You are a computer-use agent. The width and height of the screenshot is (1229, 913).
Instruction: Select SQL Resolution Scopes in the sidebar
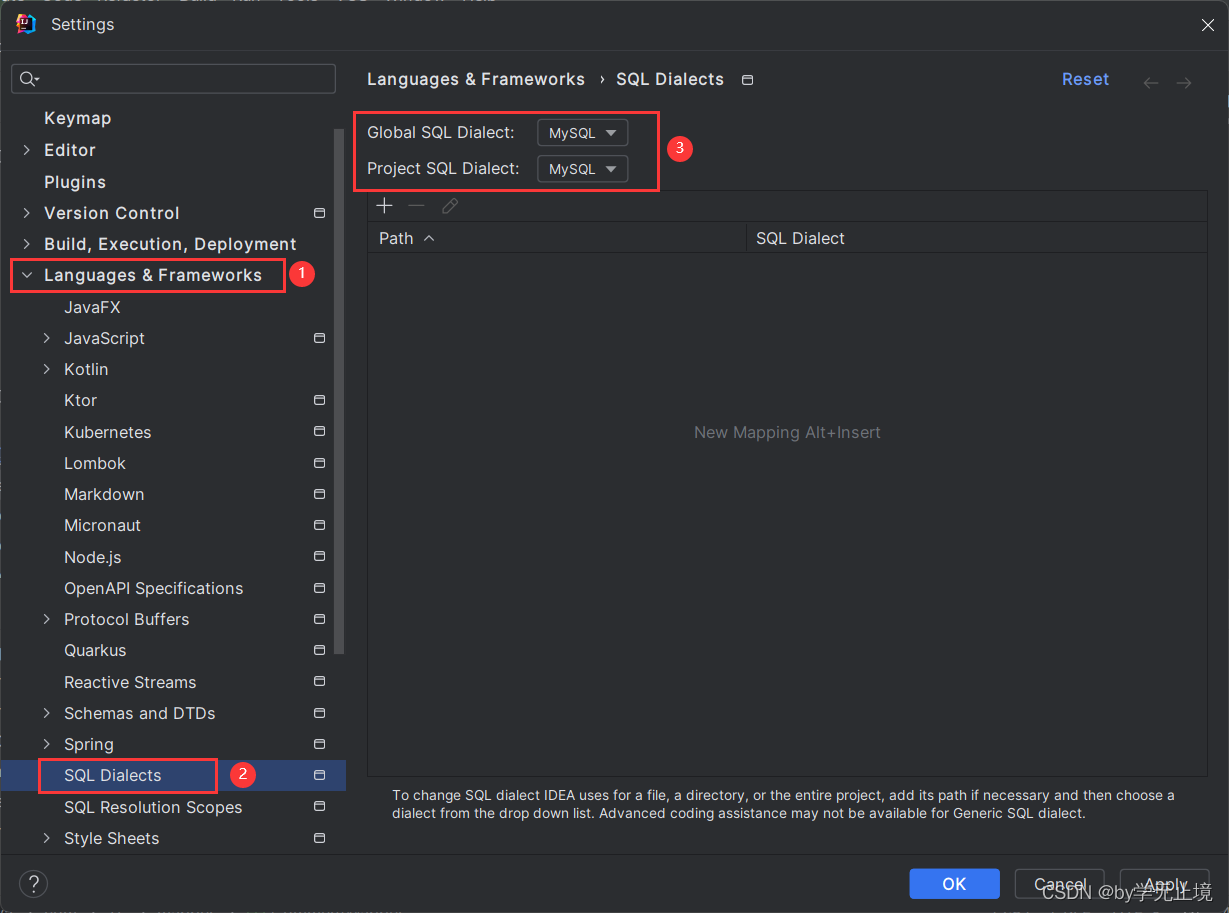coord(152,807)
